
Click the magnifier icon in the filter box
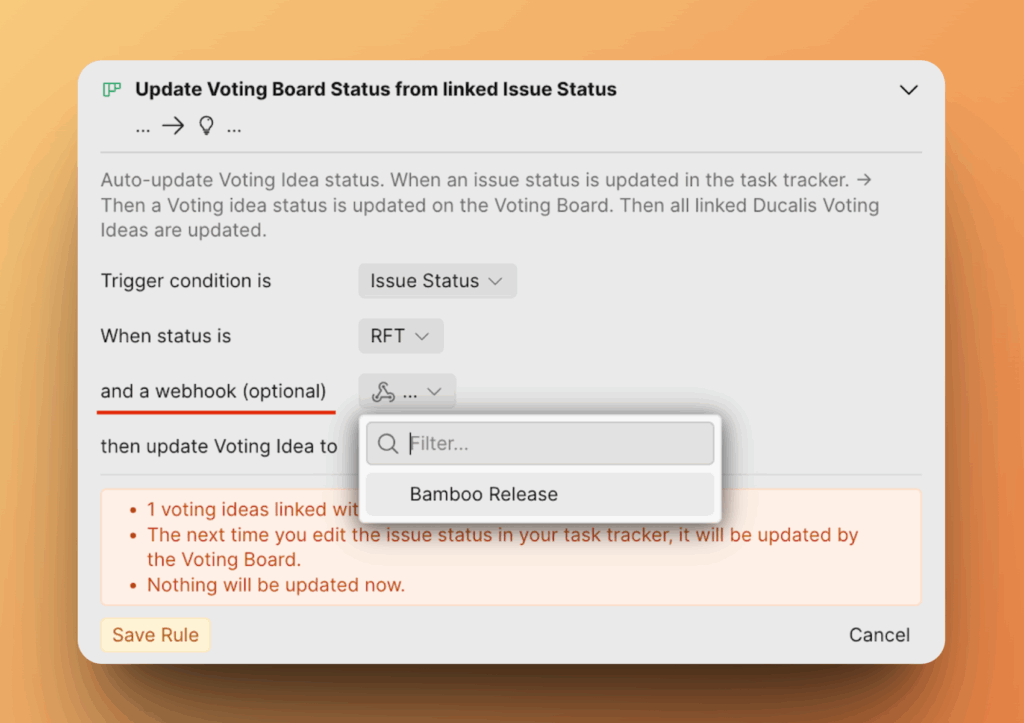pyautogui.click(x=388, y=444)
